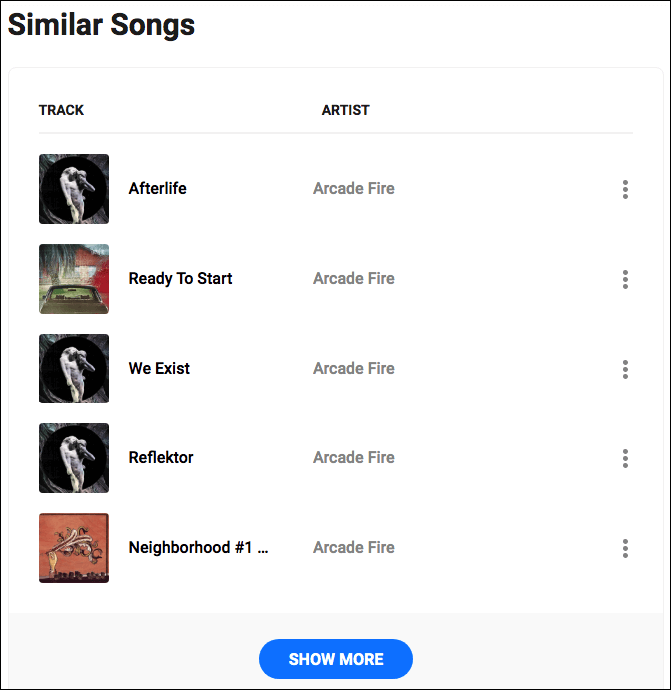
Task: Select the Reflektor track name
Action: [161, 457]
